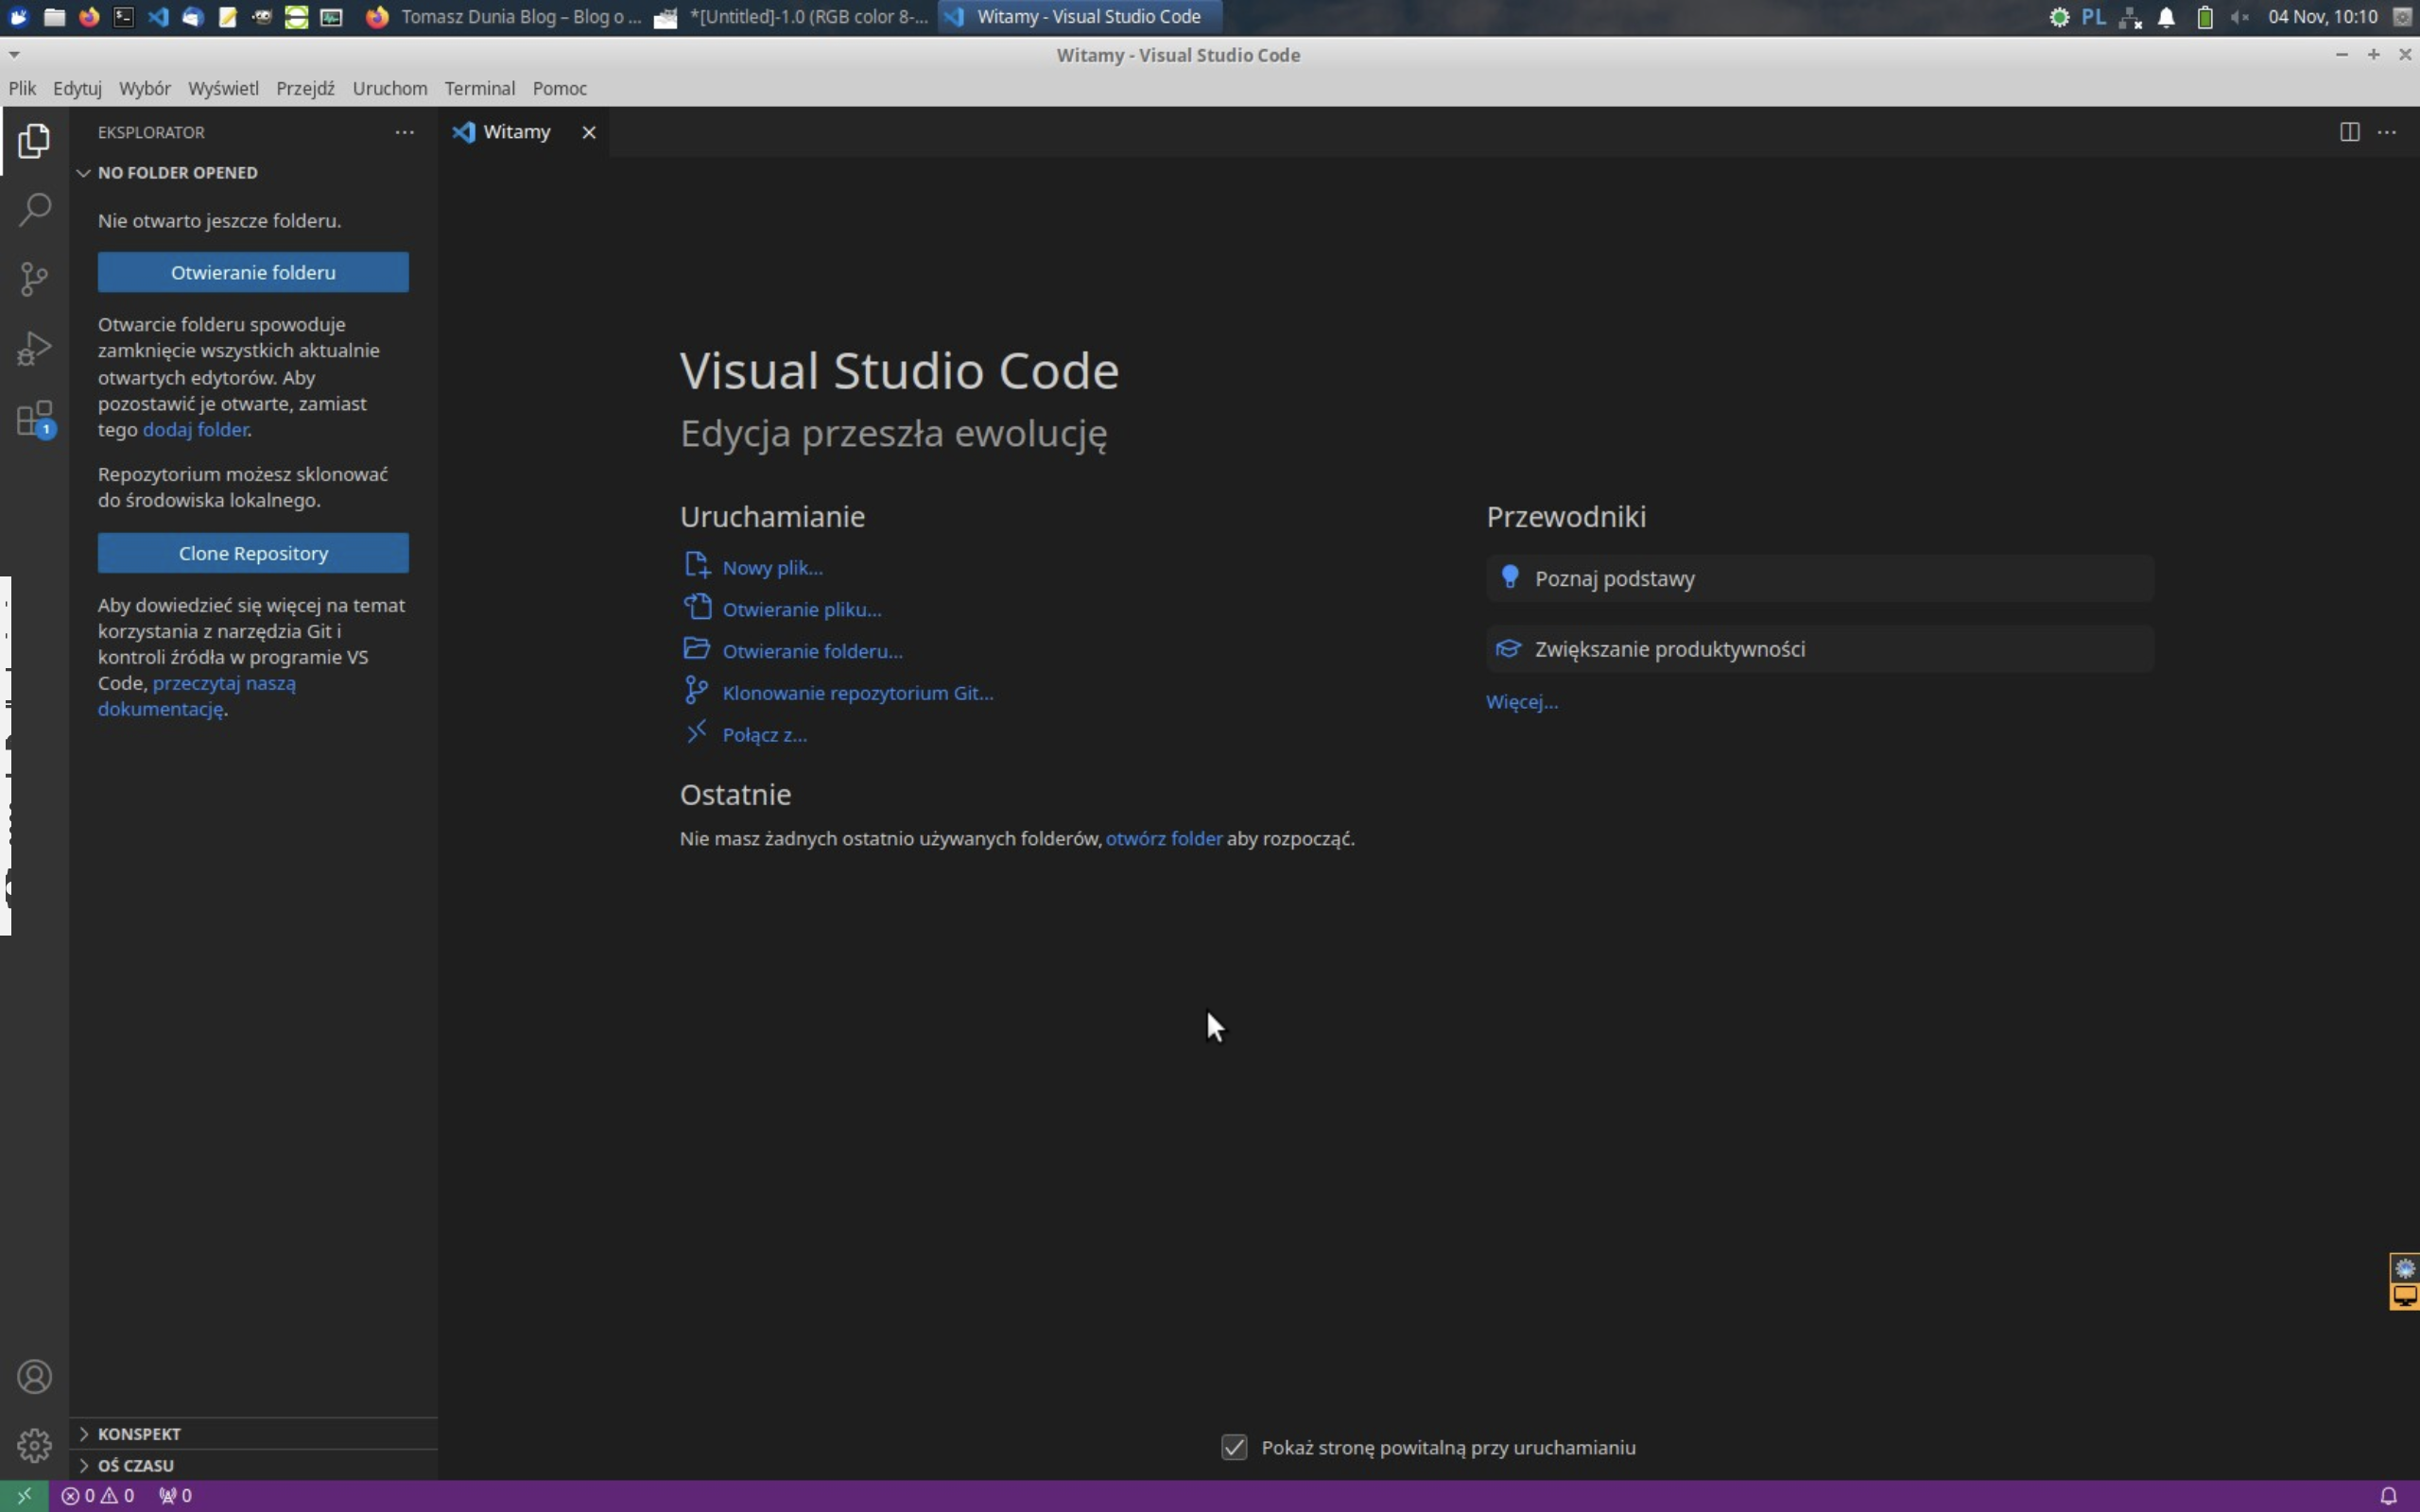Click the Clone Repository button

(253, 553)
